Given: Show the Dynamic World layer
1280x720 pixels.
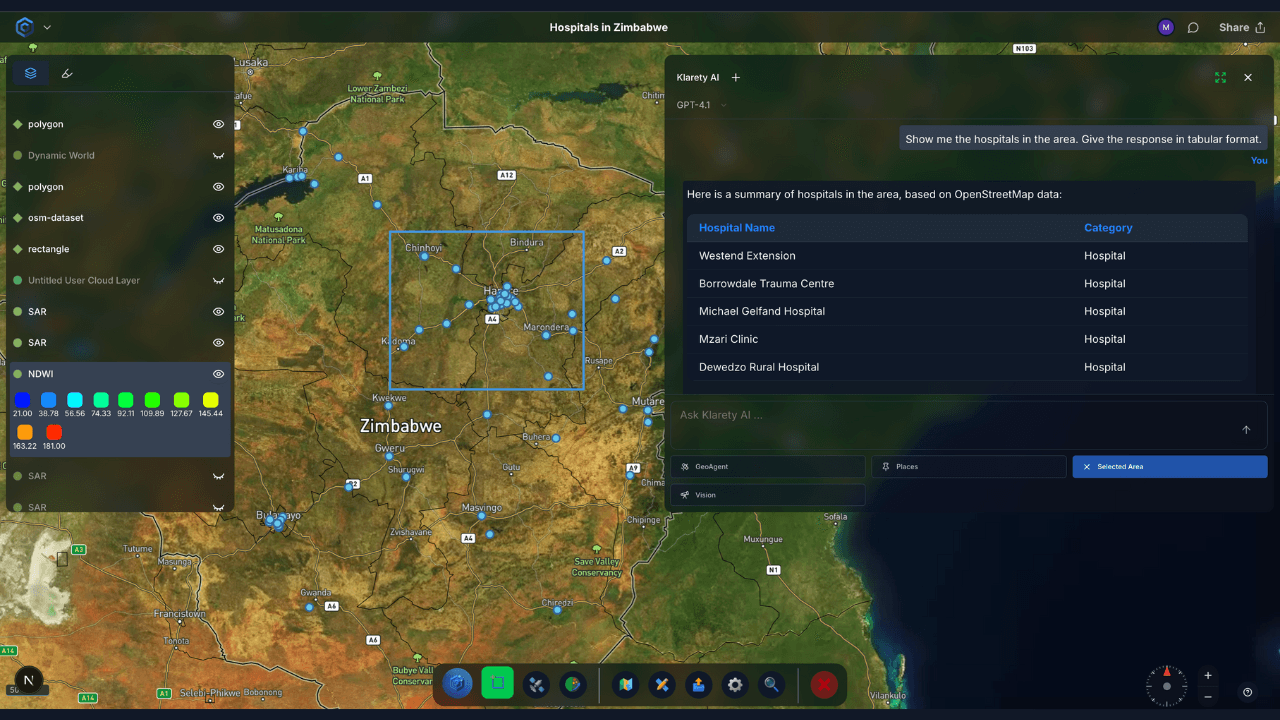Looking at the screenshot, I should coord(218,156).
